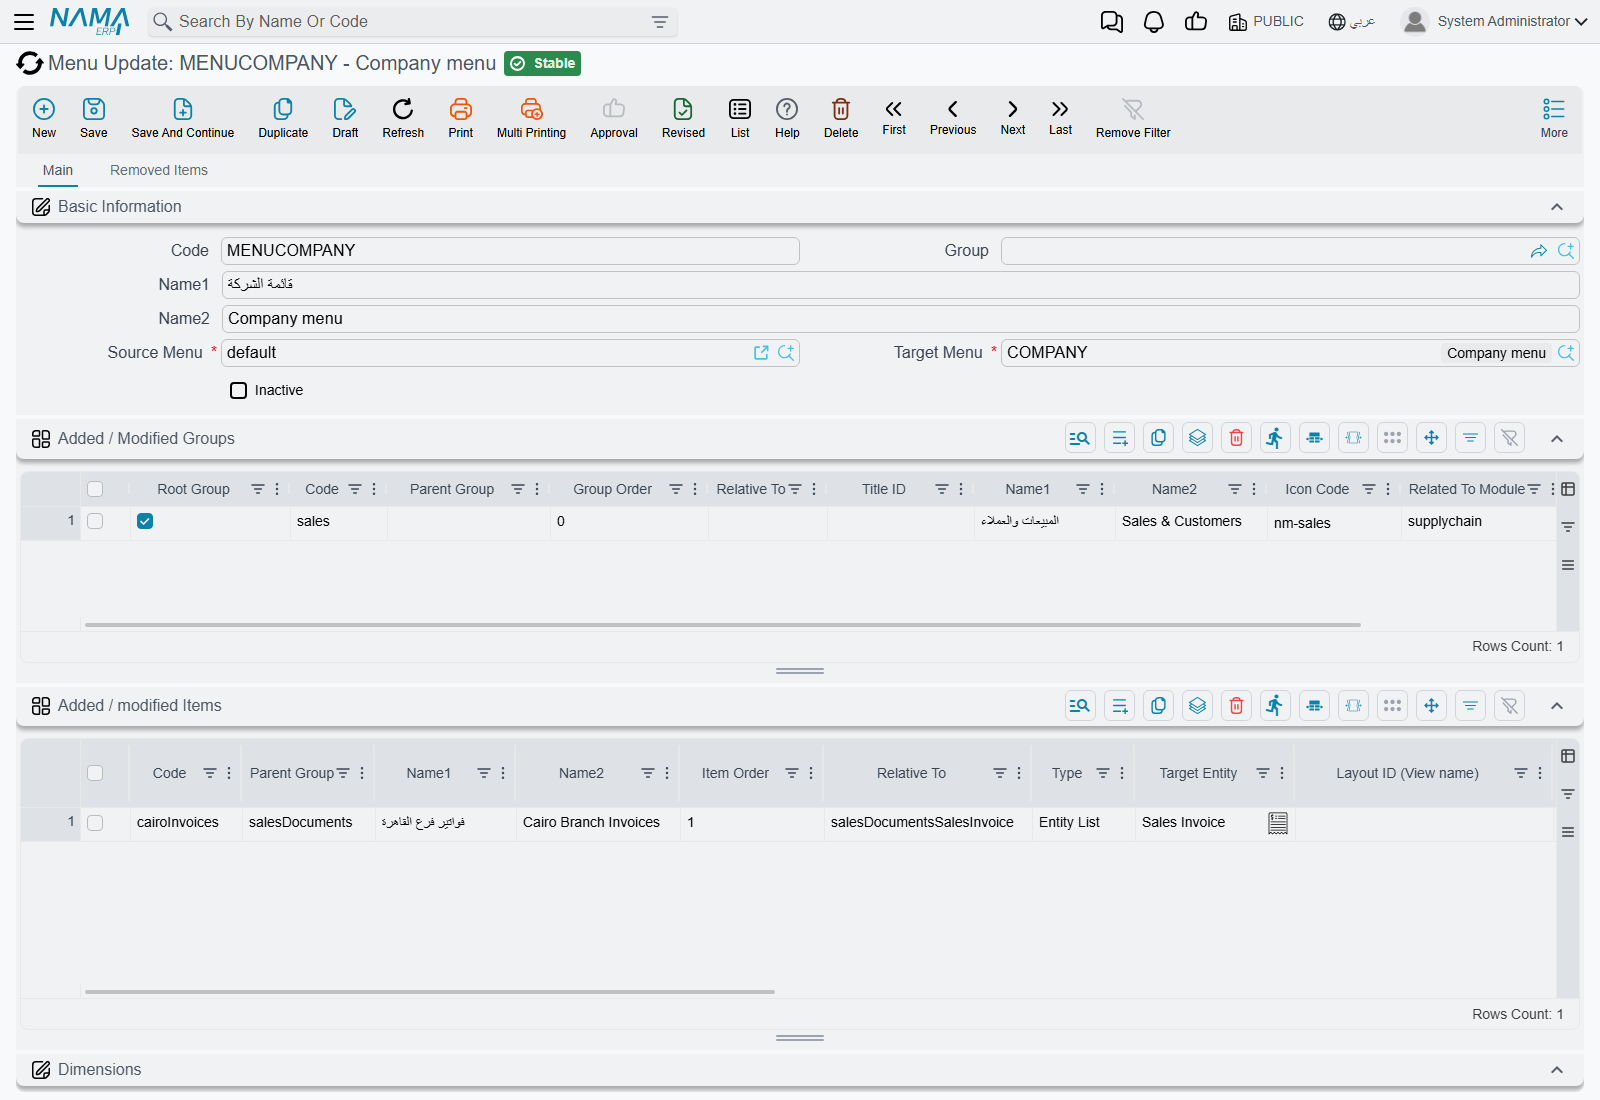
Task: Open the search box filter options dropdown
Action: pos(660,22)
